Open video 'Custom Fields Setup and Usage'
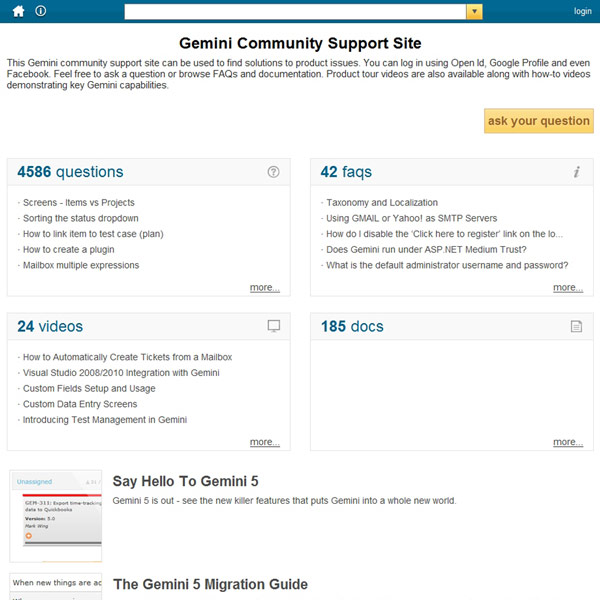The height and width of the screenshot is (600, 600). click(89, 388)
